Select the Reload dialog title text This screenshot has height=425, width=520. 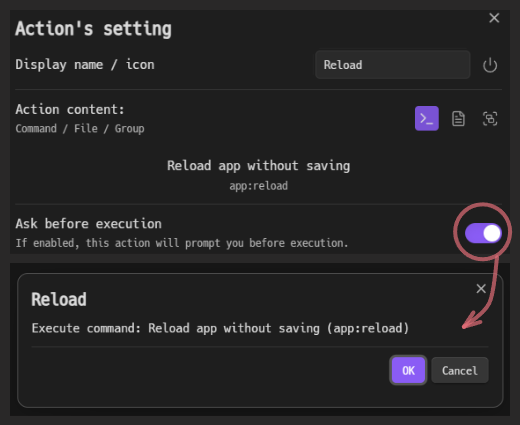click(x=59, y=299)
